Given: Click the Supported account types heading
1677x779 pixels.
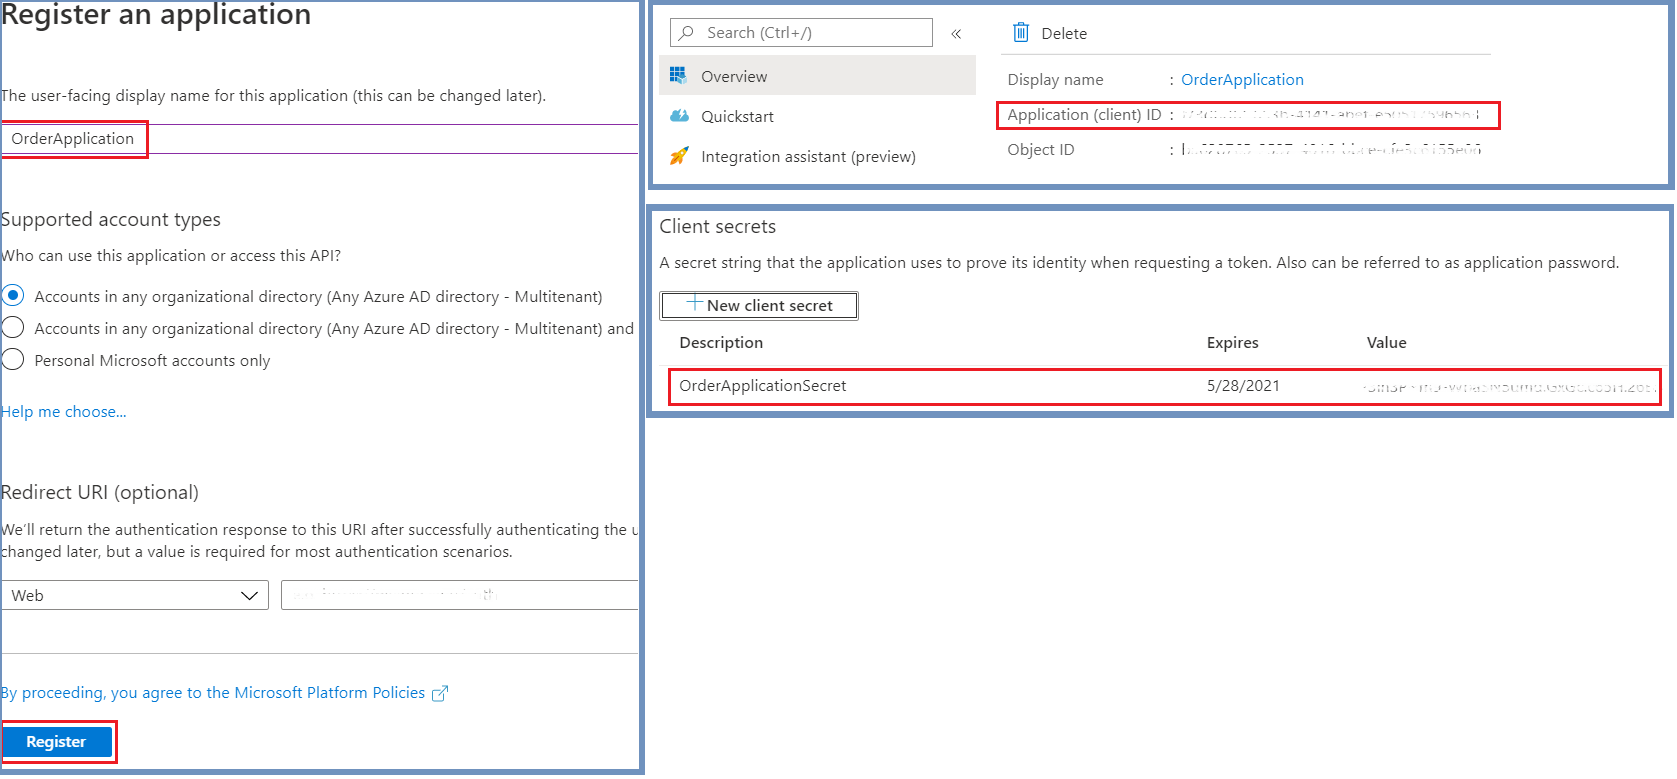Looking at the screenshot, I should 111,220.
